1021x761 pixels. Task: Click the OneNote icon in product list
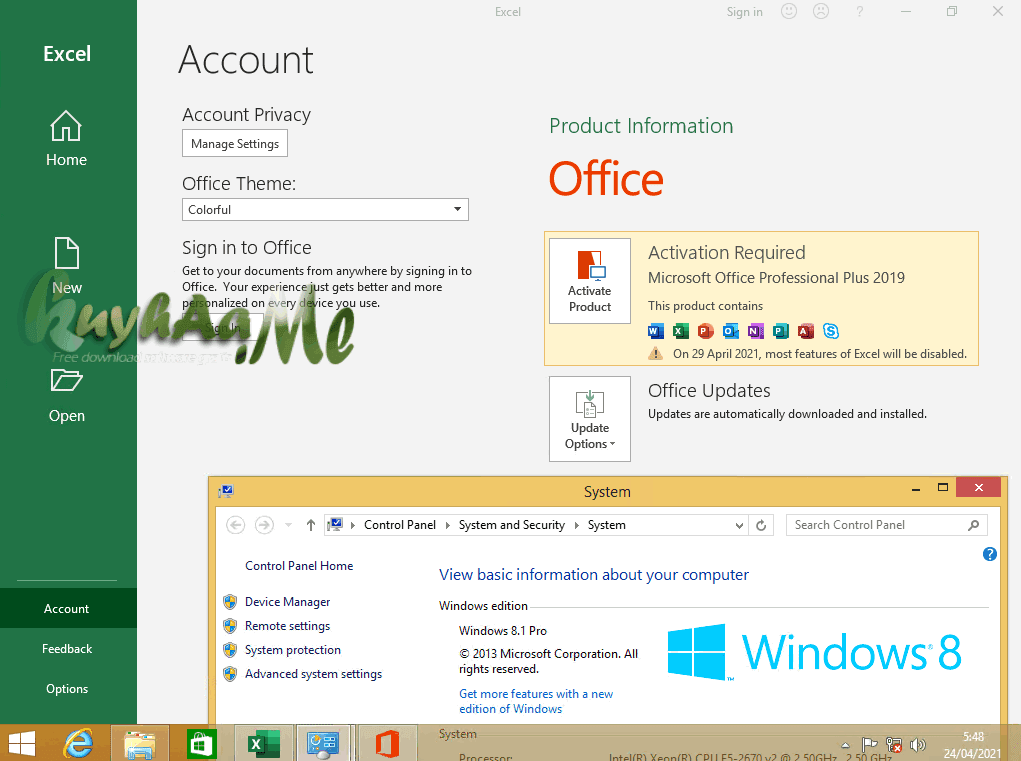755,331
